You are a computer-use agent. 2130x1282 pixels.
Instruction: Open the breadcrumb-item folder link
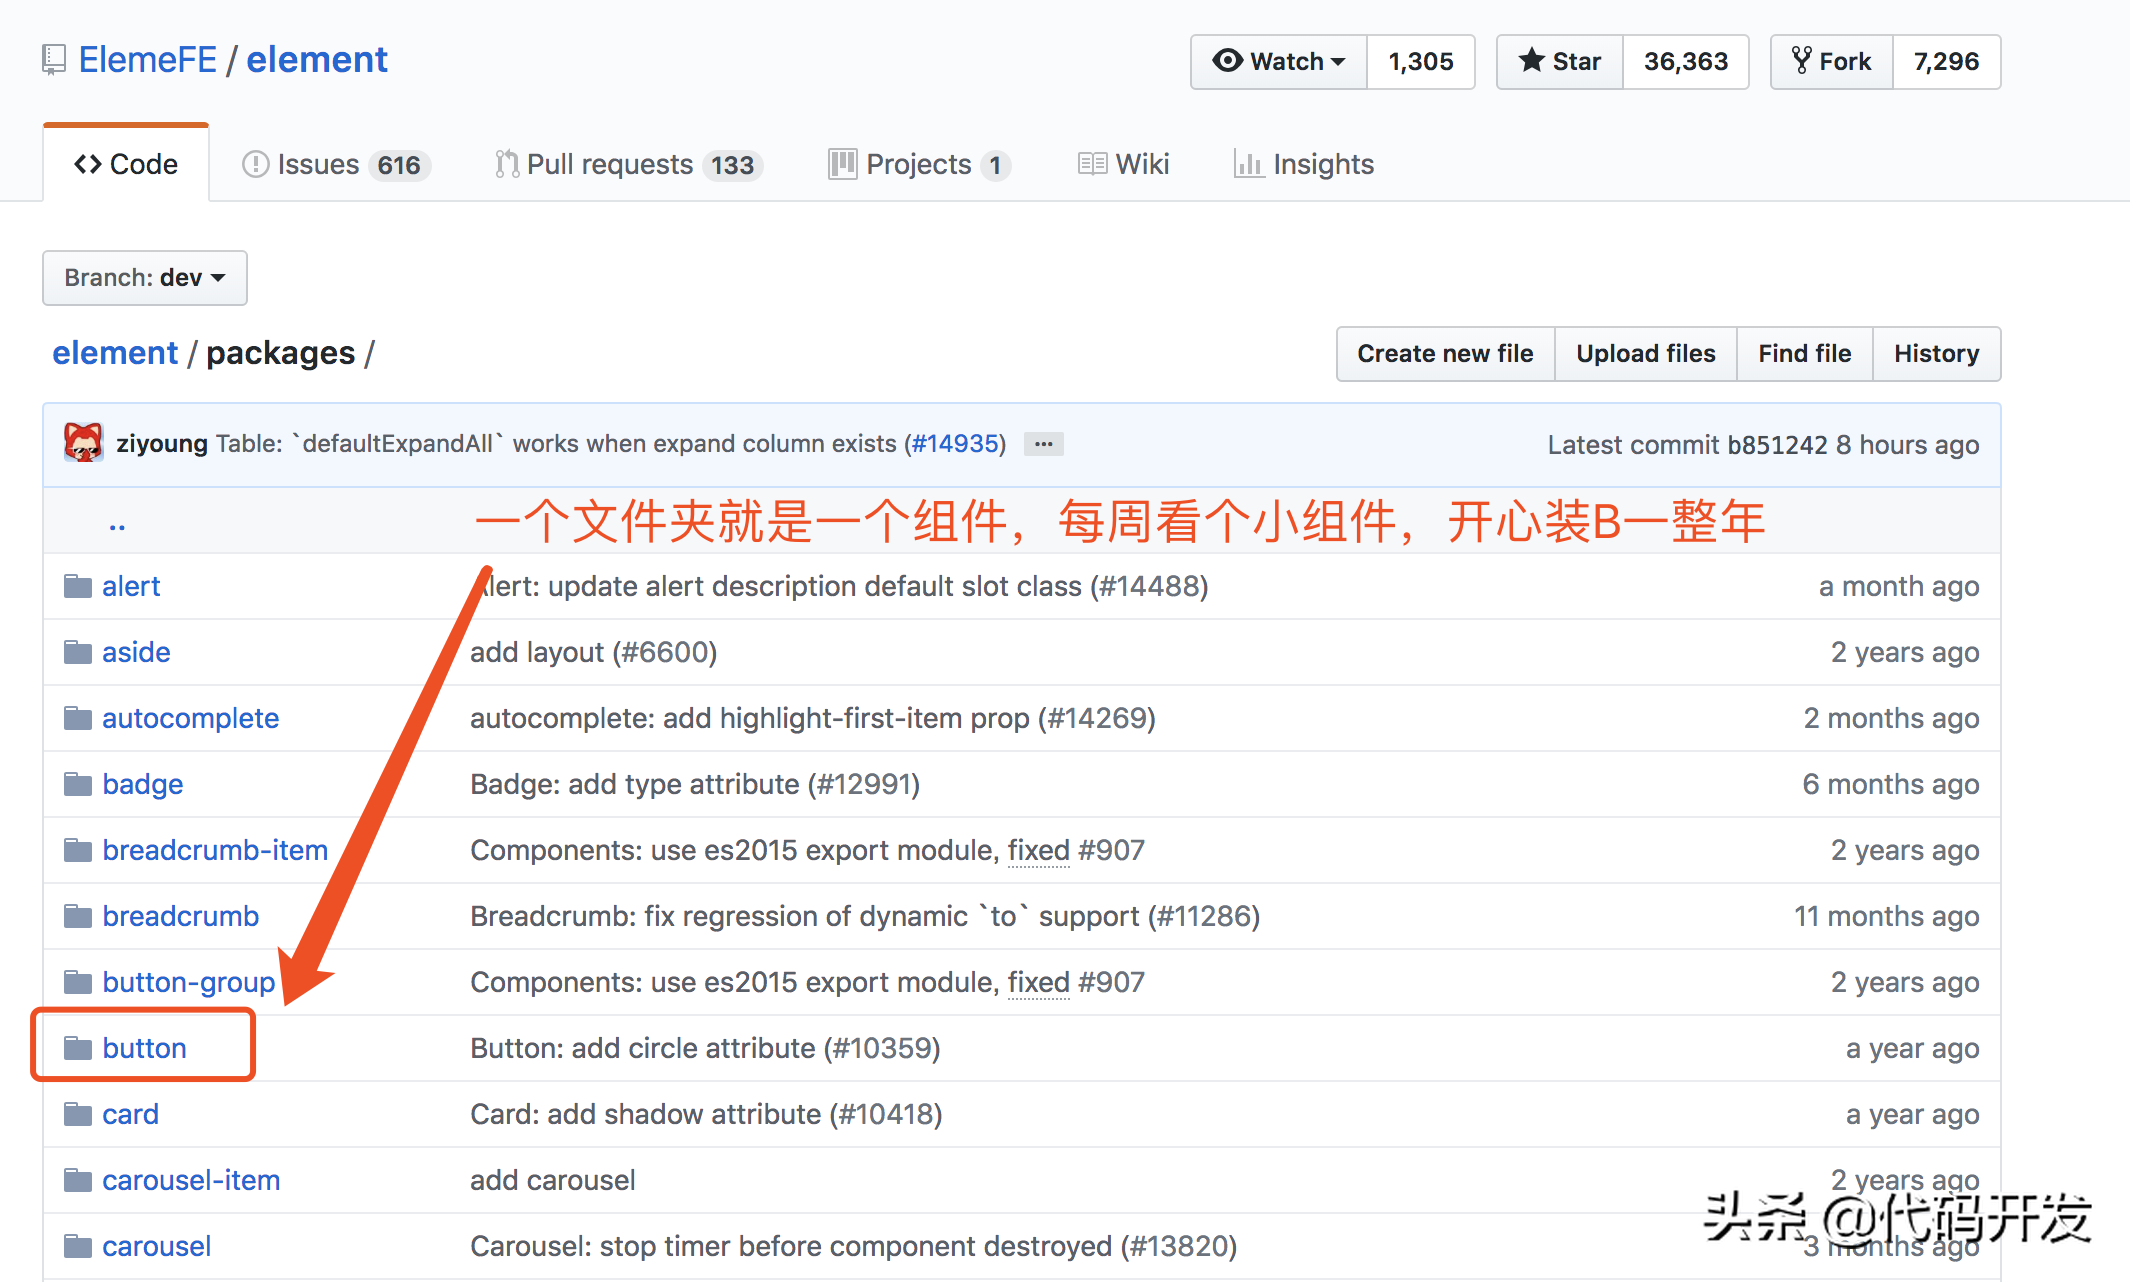(215, 850)
